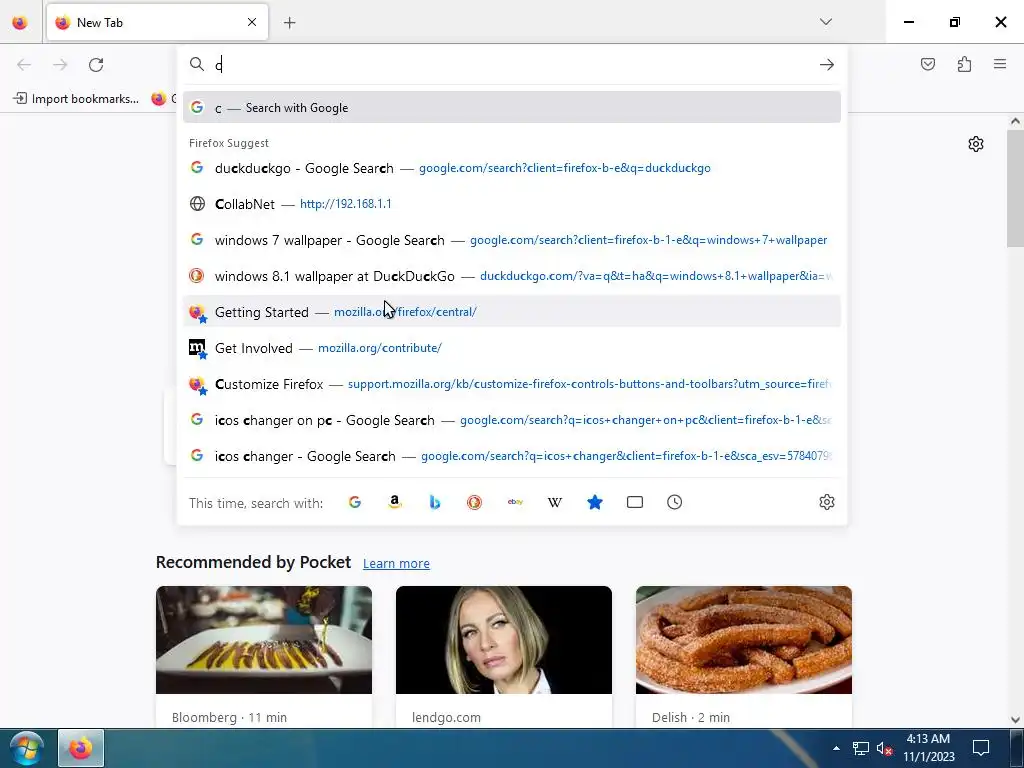Image resolution: width=1024 pixels, height=768 pixels.
Task: Go forward using the forward arrow
Action: click(60, 65)
